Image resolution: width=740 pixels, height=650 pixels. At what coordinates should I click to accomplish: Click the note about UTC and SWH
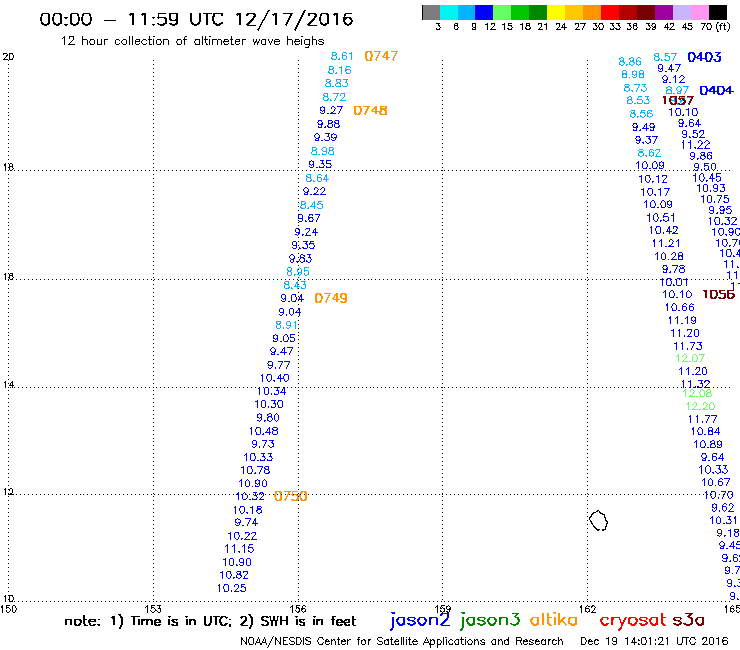[210, 621]
